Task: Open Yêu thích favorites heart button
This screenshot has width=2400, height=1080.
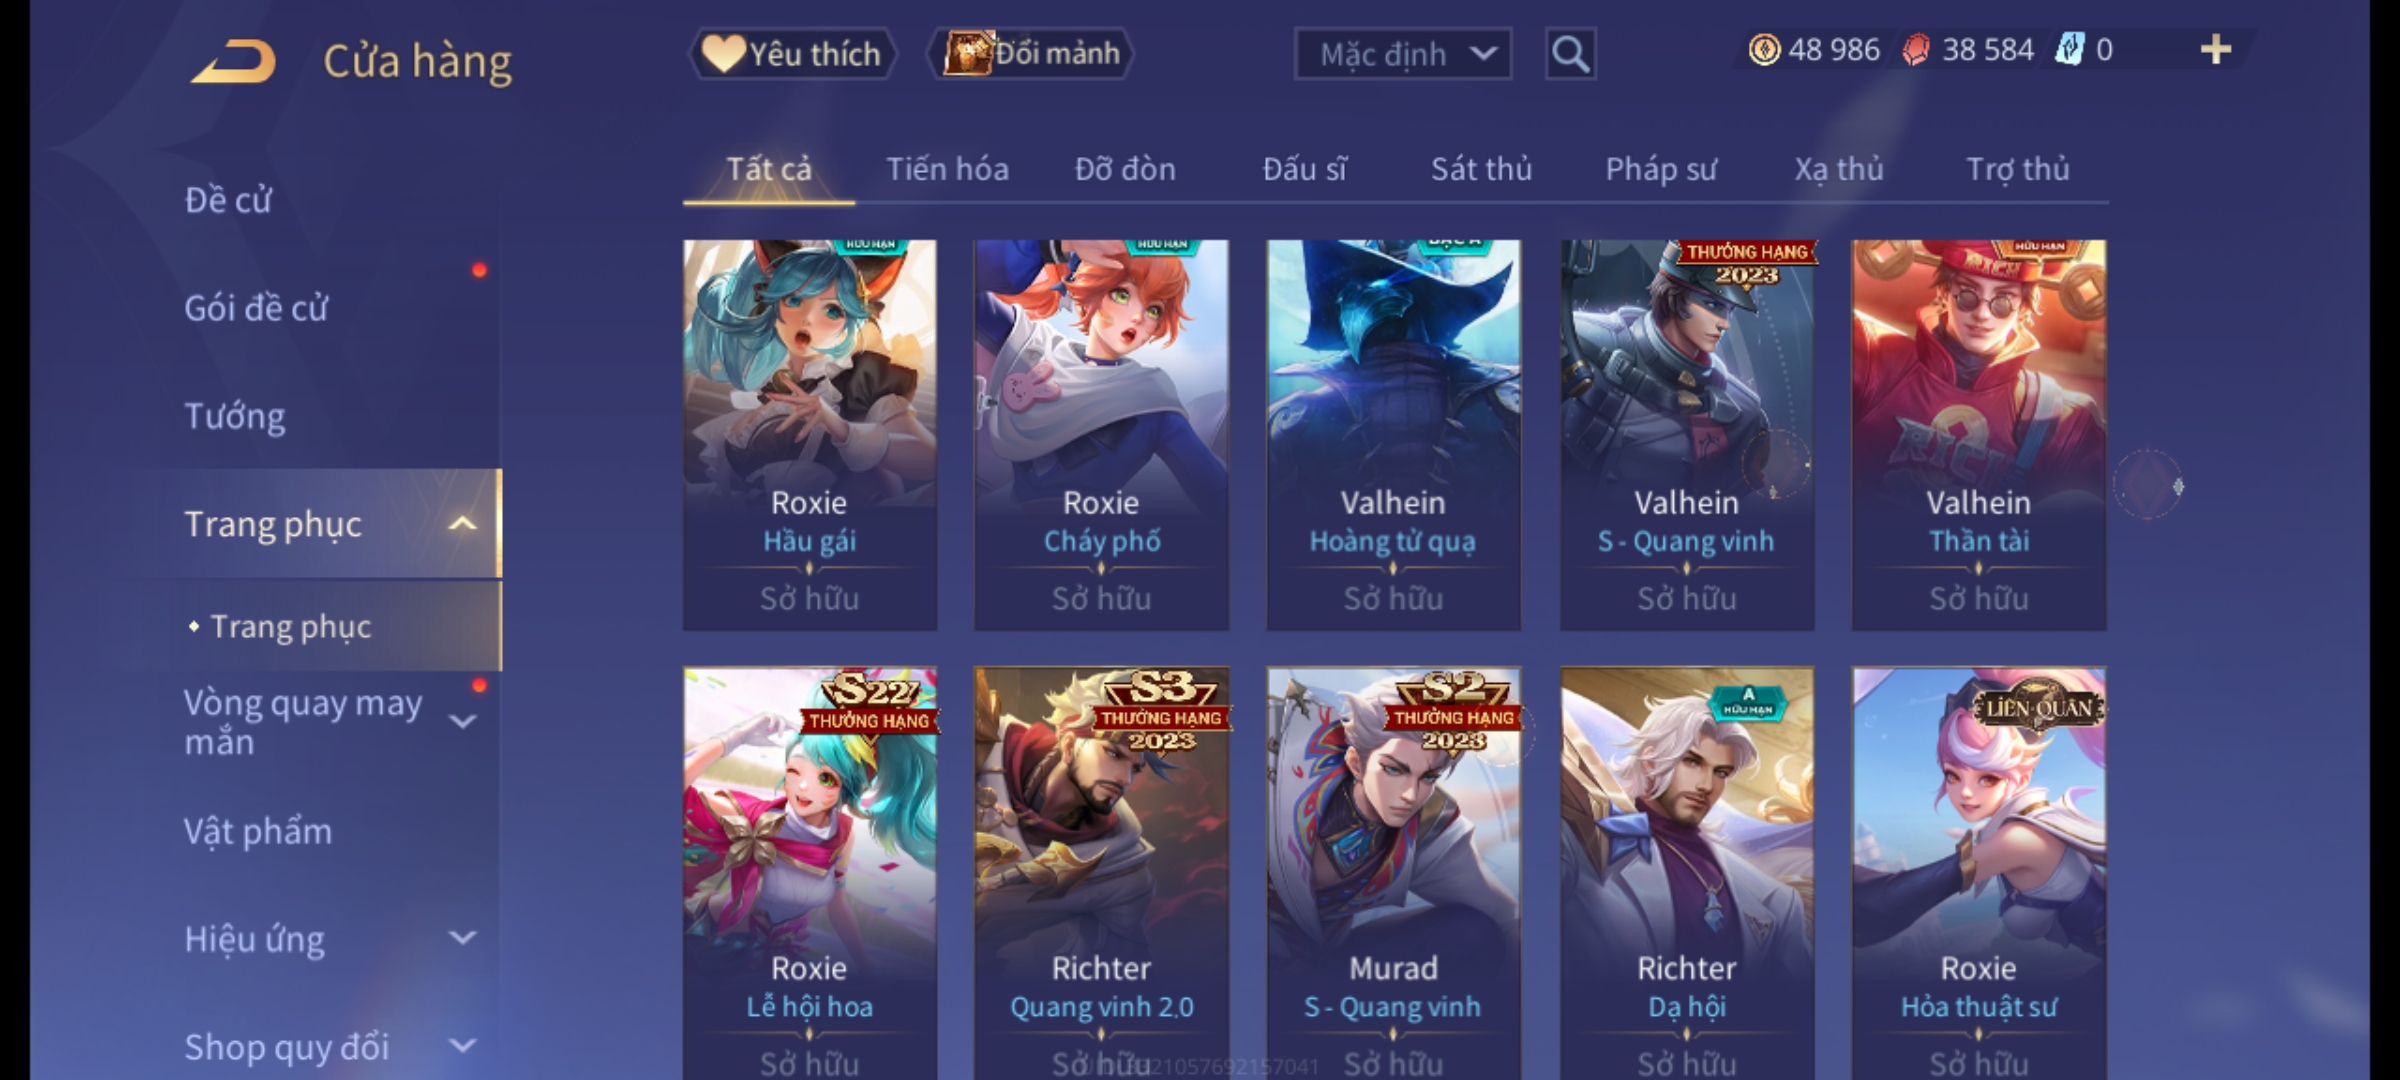Action: pyautogui.click(x=792, y=53)
